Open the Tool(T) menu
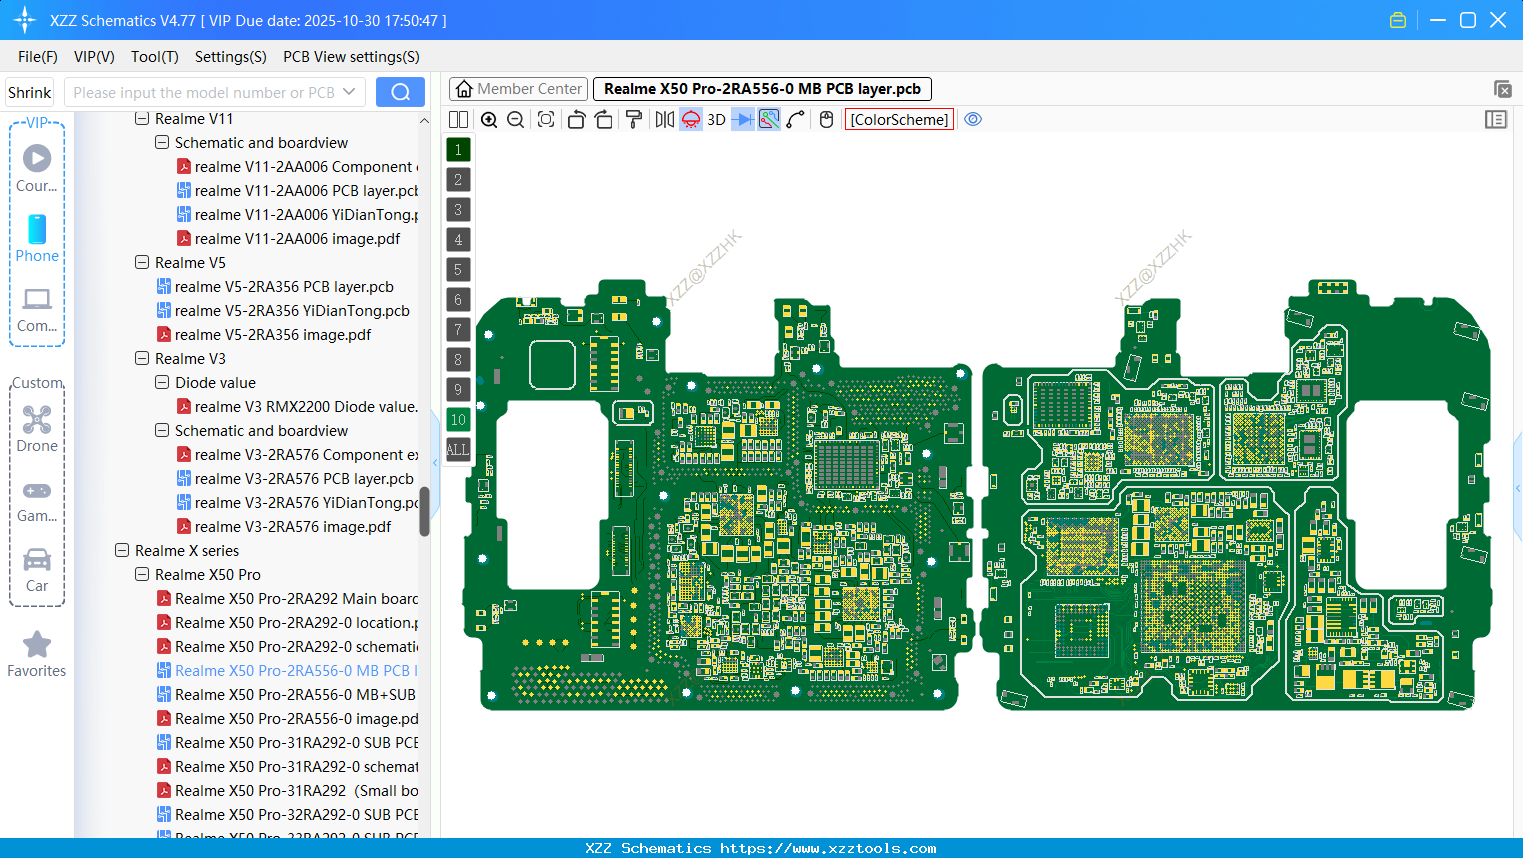Screen dimensions: 1523x858 pyautogui.click(x=154, y=57)
